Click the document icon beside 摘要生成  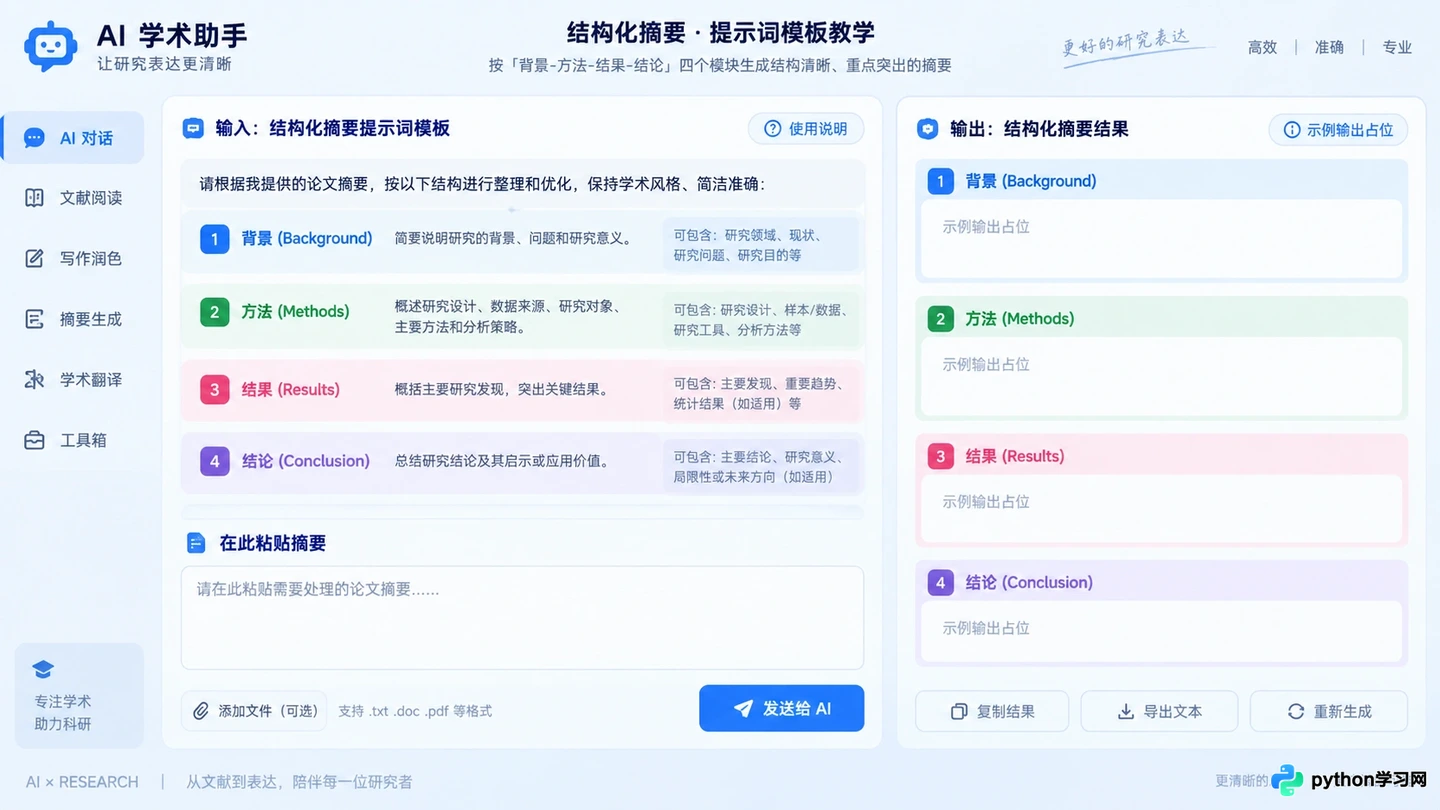click(x=34, y=320)
